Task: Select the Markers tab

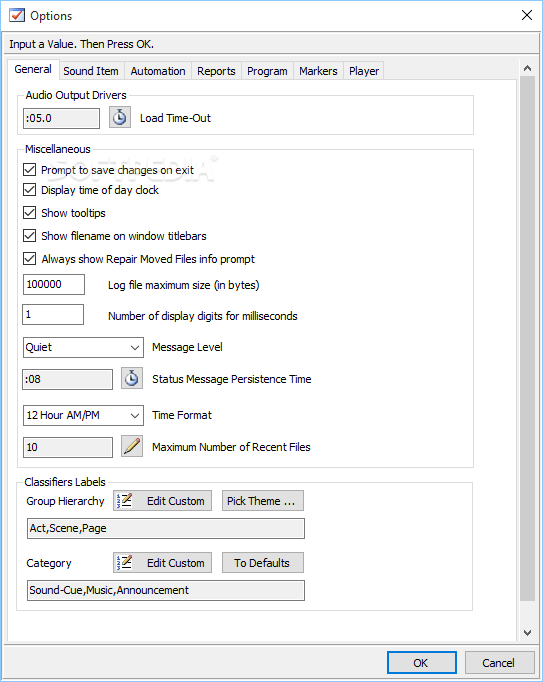Action: (x=318, y=71)
